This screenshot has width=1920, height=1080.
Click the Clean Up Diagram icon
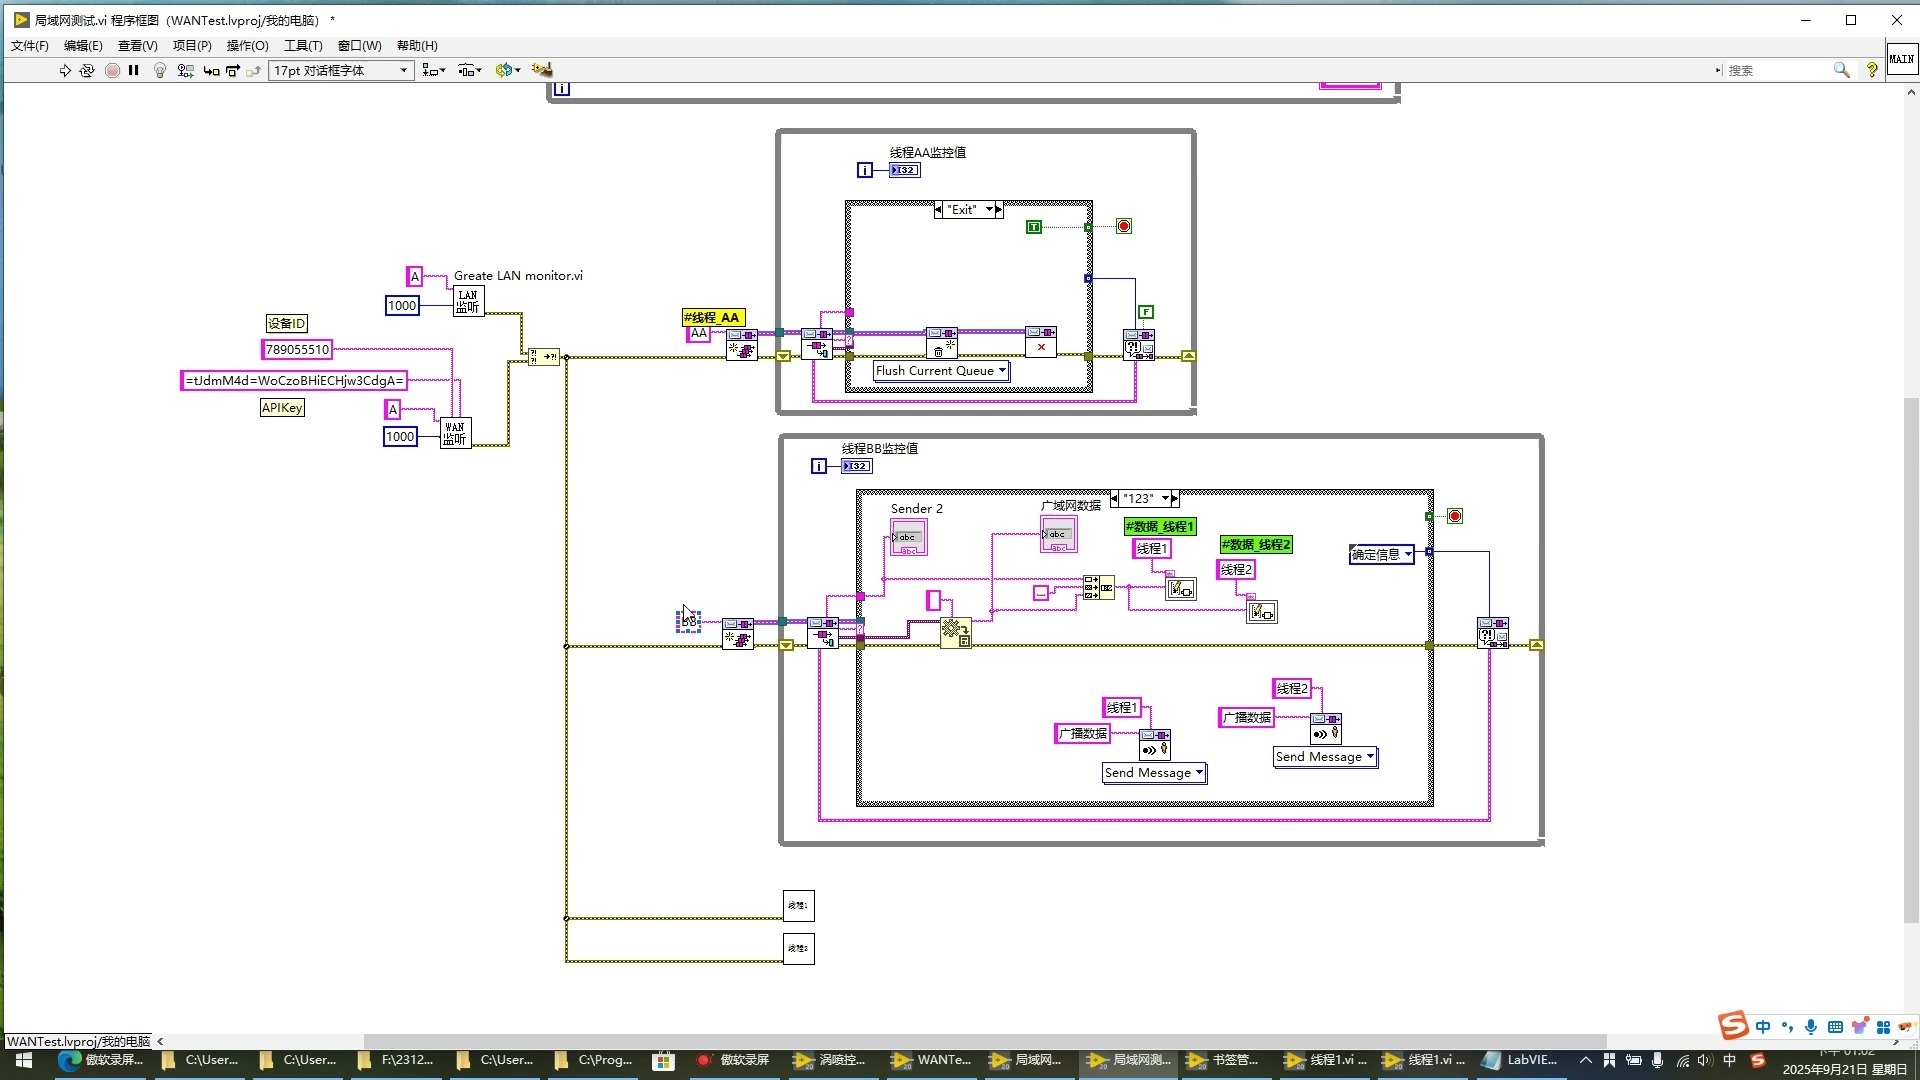[542, 70]
